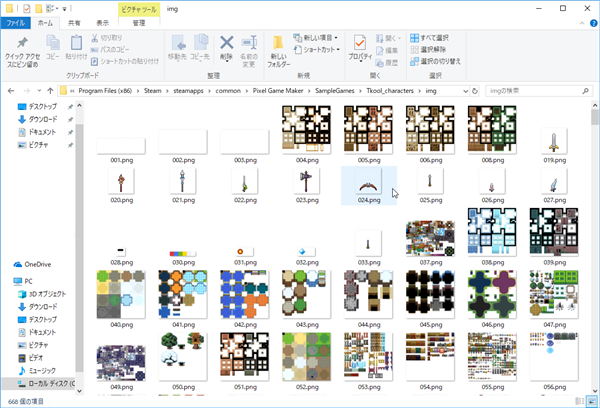Click Invert selection (選択の切り替え)
This screenshot has width=600, height=408.
[435, 61]
